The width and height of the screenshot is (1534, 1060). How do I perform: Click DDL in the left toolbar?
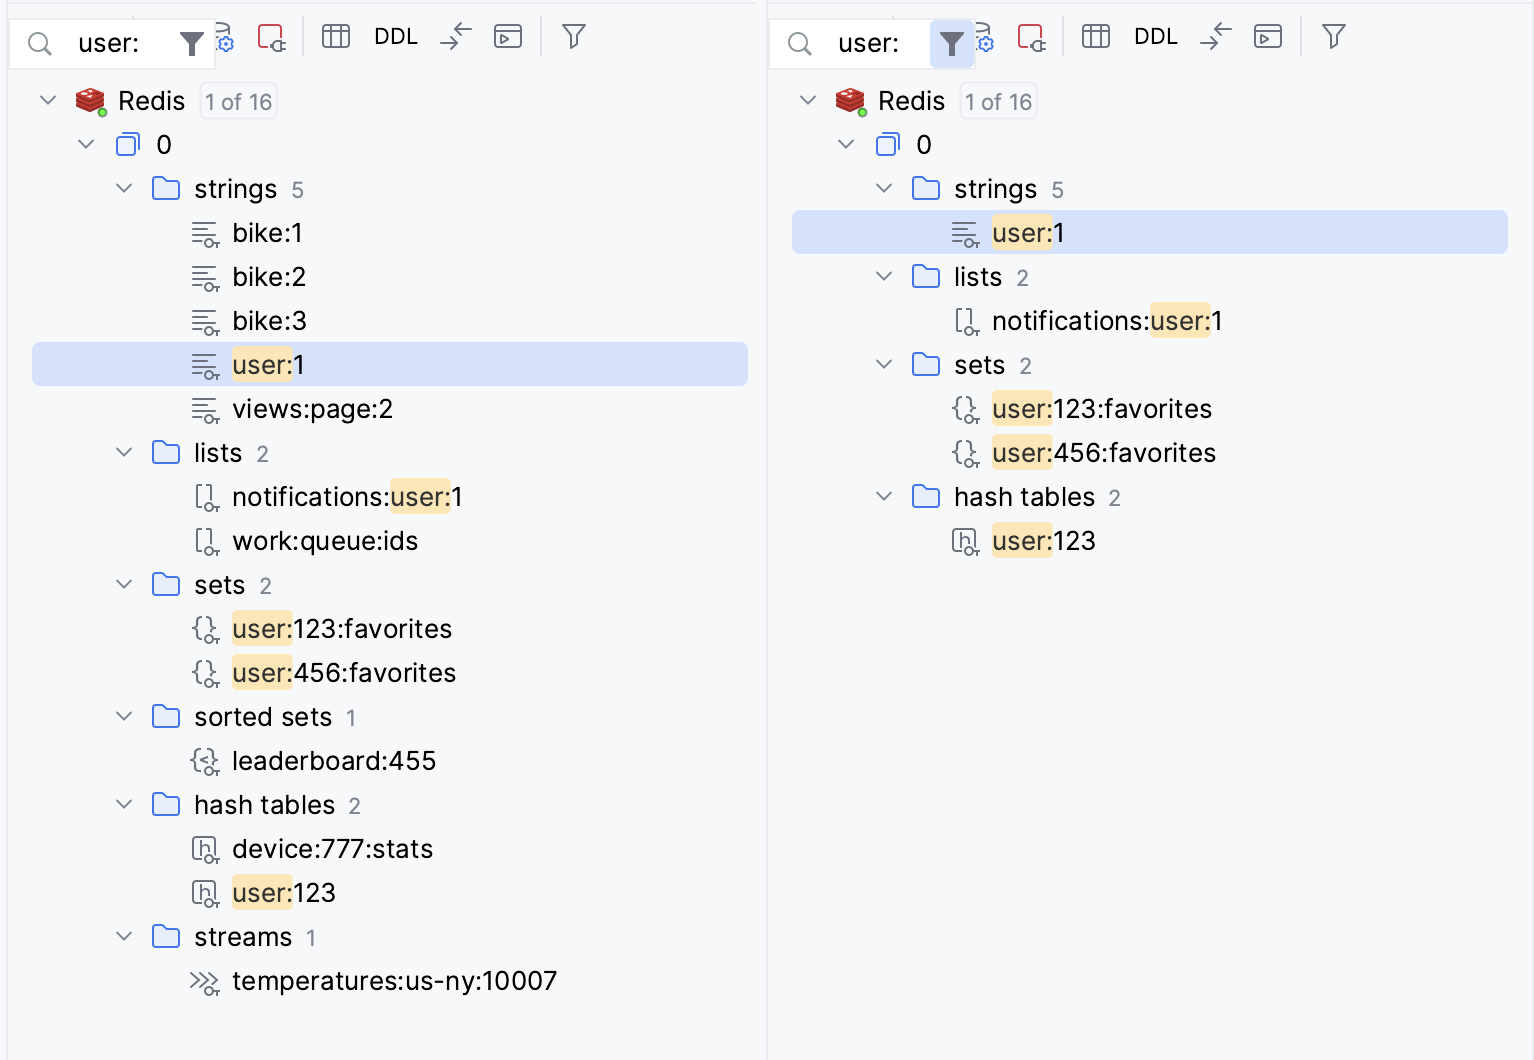[x=396, y=36]
